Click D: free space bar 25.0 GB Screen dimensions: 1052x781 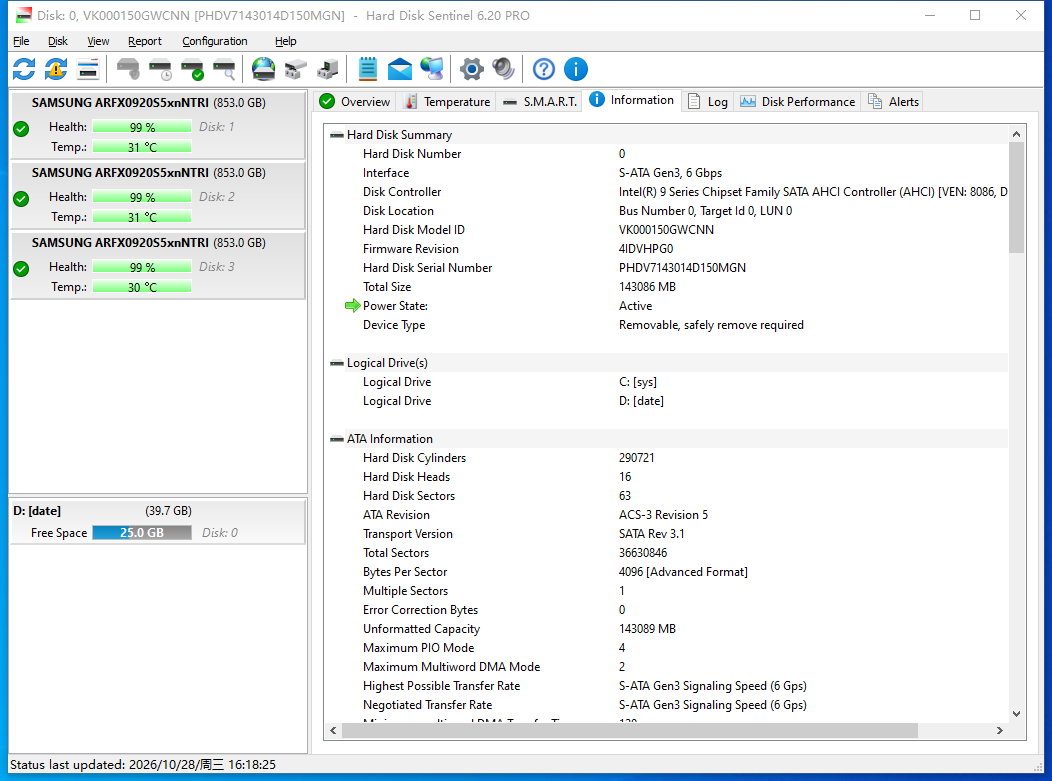click(142, 533)
